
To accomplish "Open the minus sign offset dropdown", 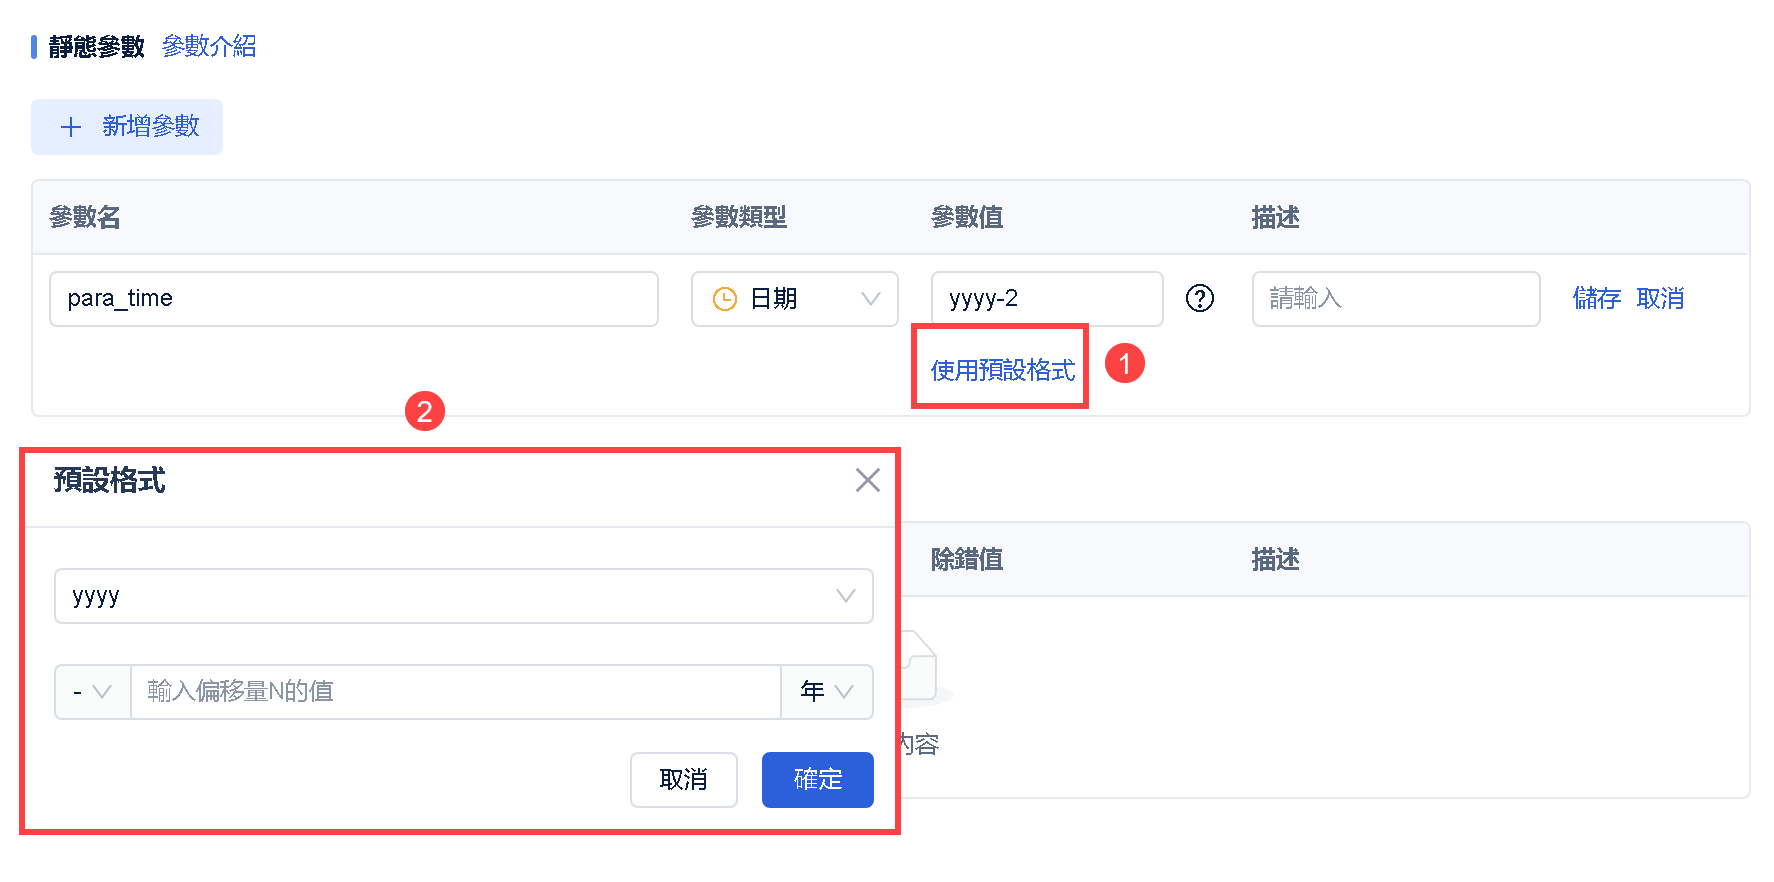I will (x=92, y=692).
